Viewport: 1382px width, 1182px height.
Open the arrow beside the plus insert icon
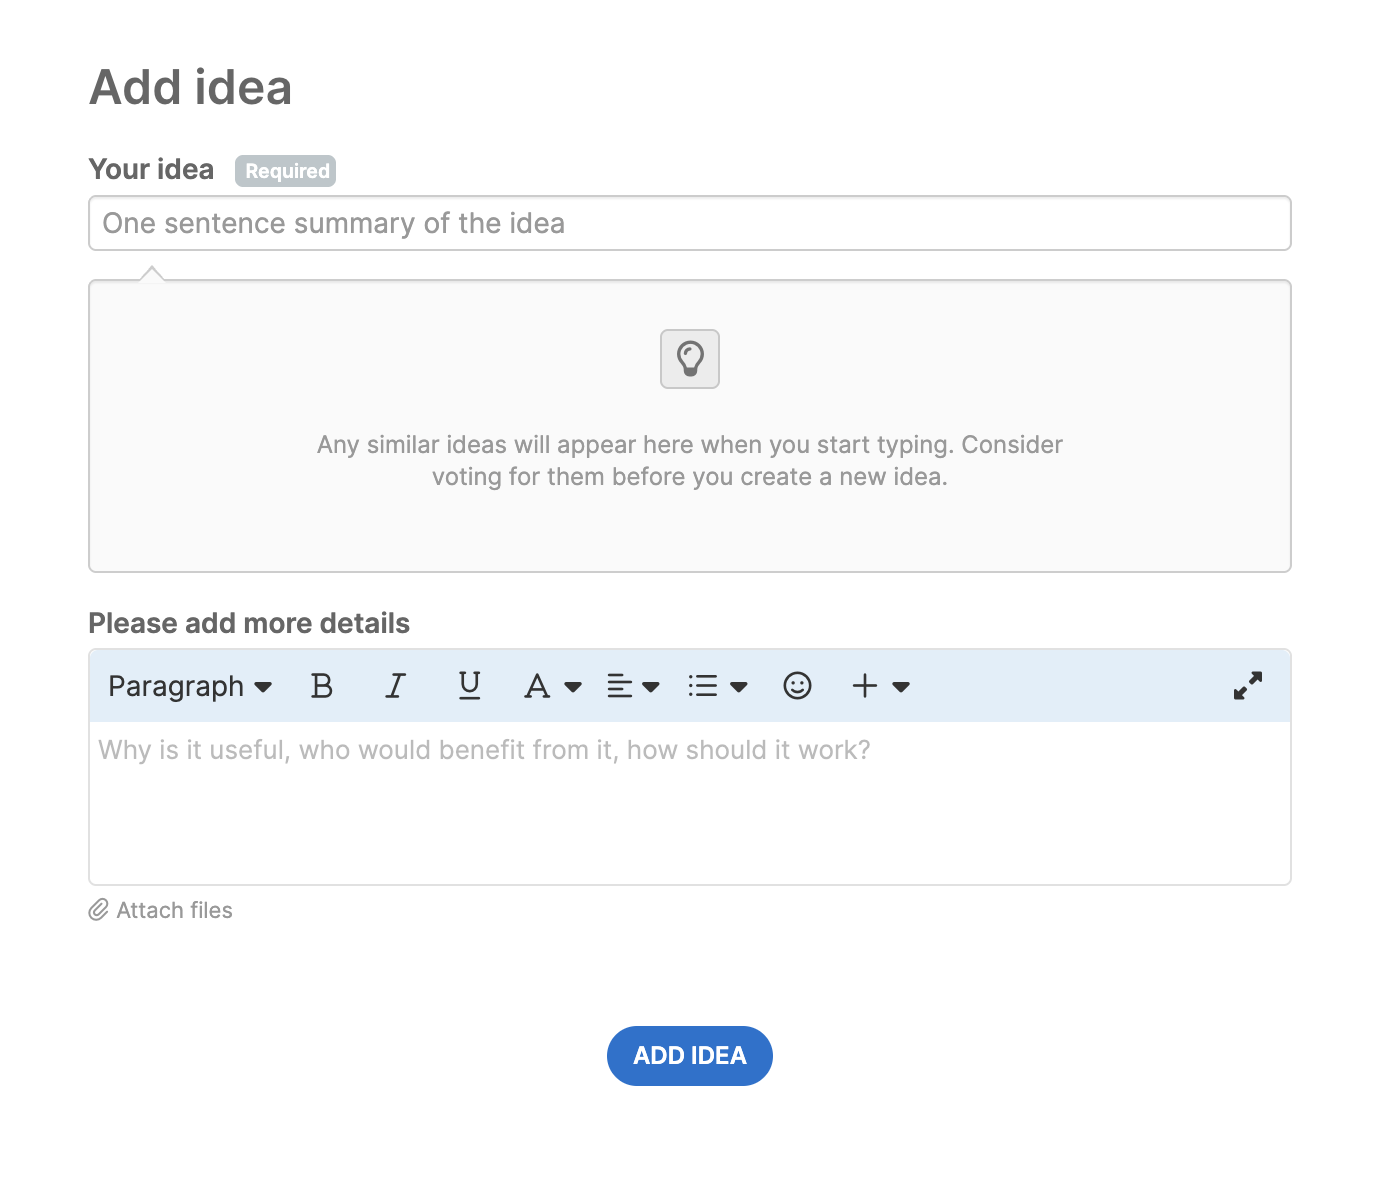(x=901, y=687)
